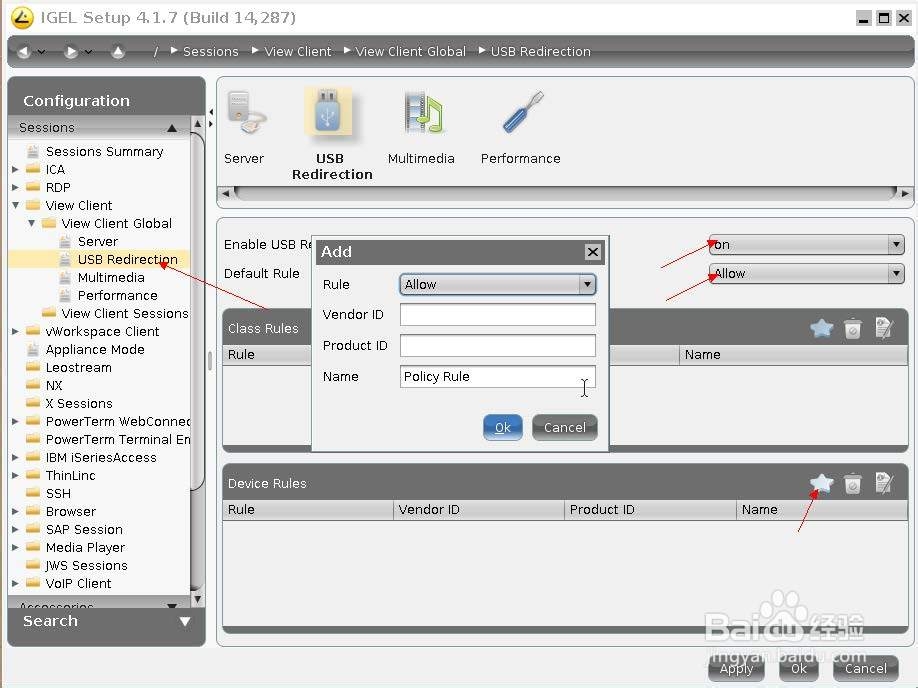Add a new Class Rule with star icon

(x=821, y=328)
